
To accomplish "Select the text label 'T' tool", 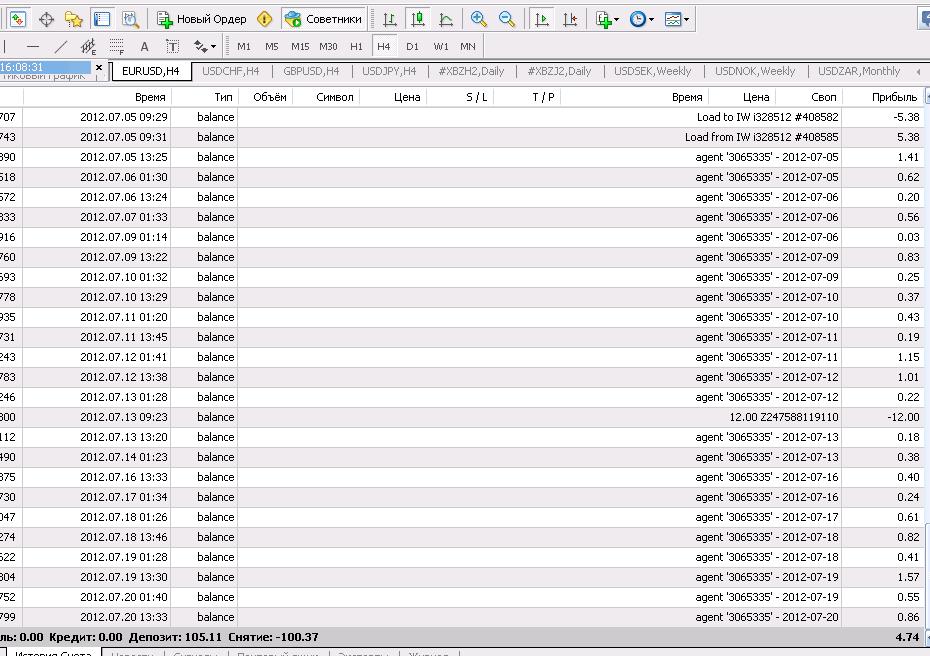I will pyautogui.click(x=173, y=46).
